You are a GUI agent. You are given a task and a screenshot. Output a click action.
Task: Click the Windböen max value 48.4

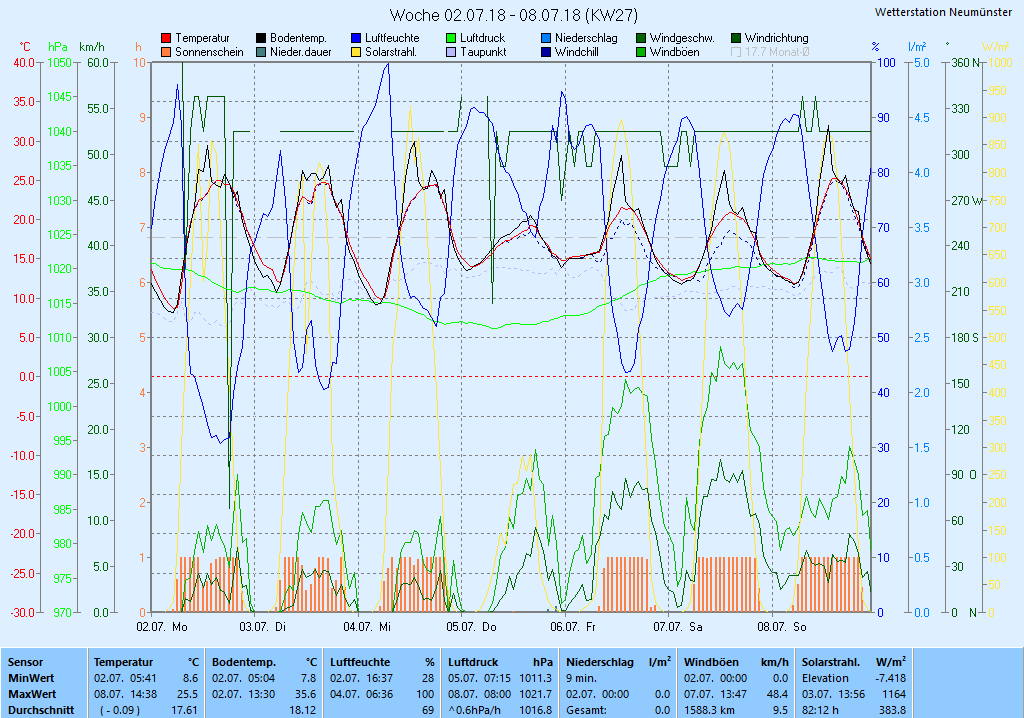[777, 694]
